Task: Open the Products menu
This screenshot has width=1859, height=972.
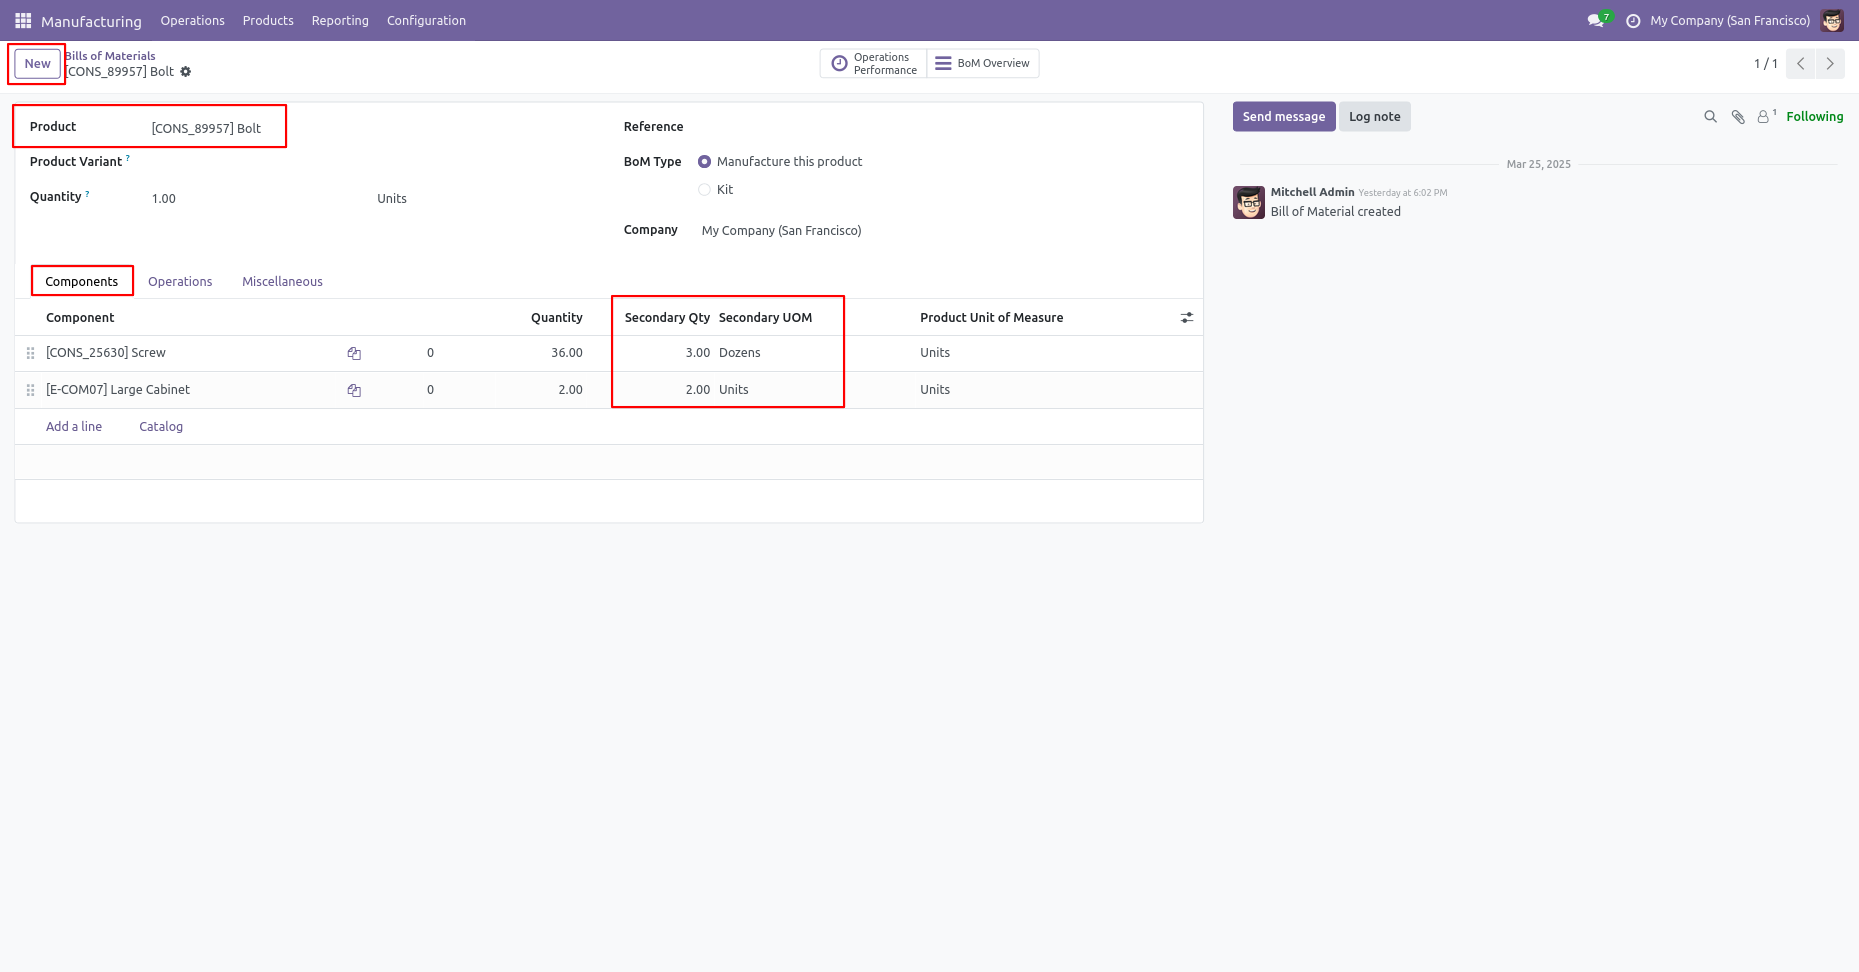Action: pos(268,20)
